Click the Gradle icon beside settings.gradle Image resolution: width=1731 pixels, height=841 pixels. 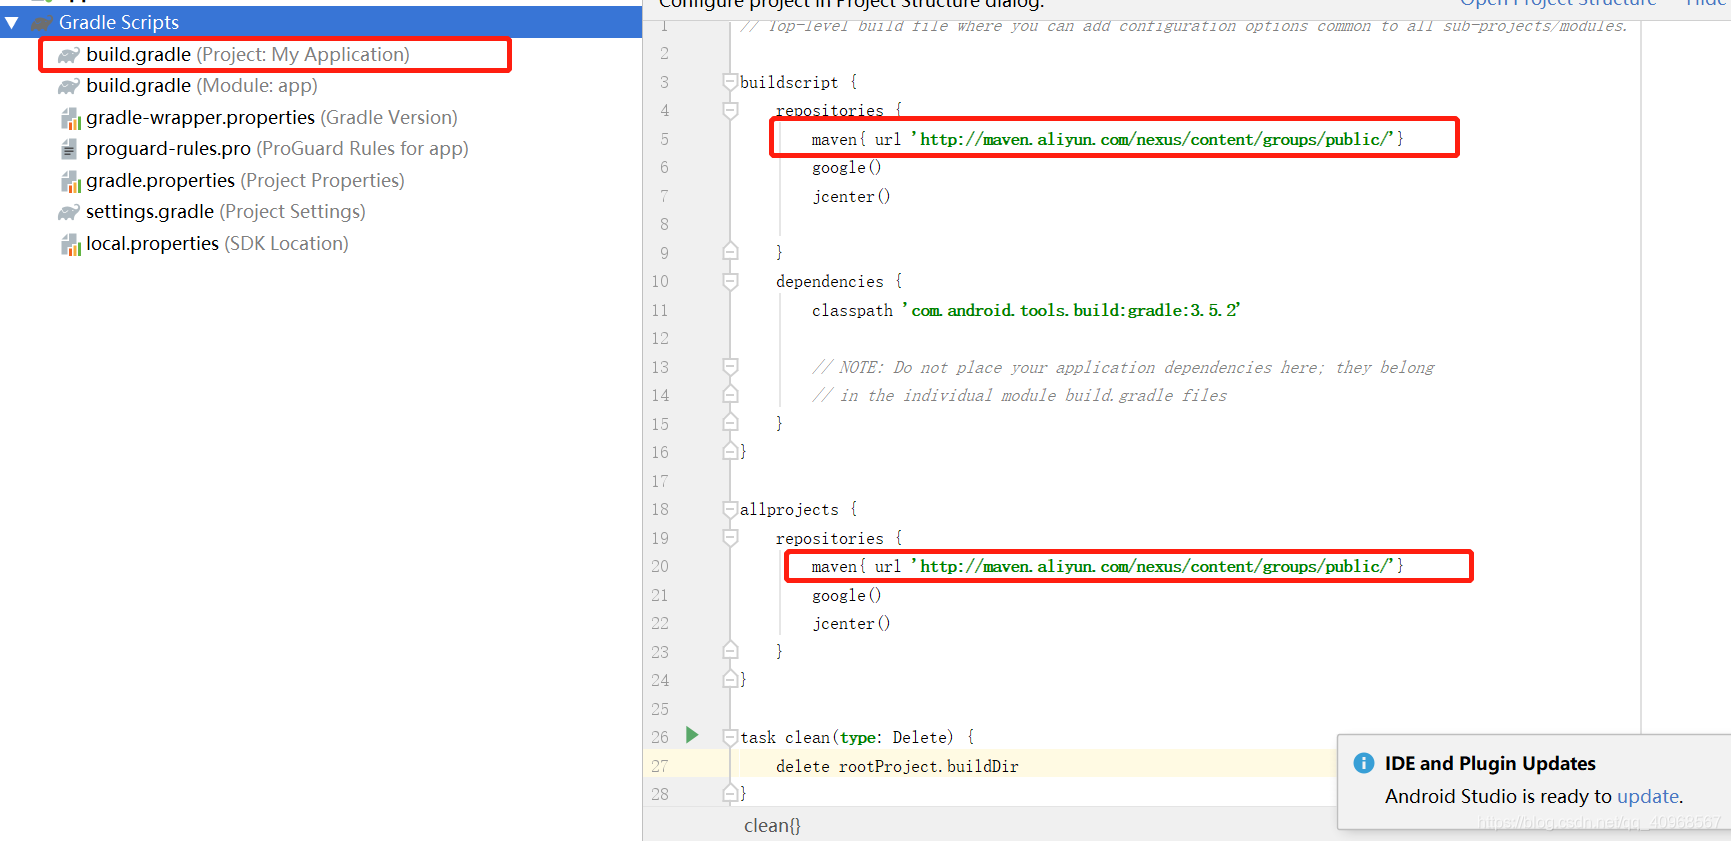[x=68, y=212]
